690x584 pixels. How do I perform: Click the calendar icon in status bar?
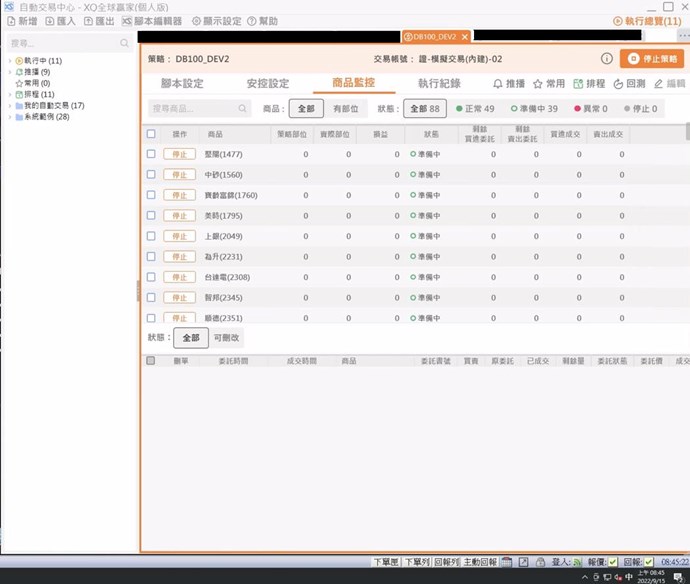tap(506, 562)
